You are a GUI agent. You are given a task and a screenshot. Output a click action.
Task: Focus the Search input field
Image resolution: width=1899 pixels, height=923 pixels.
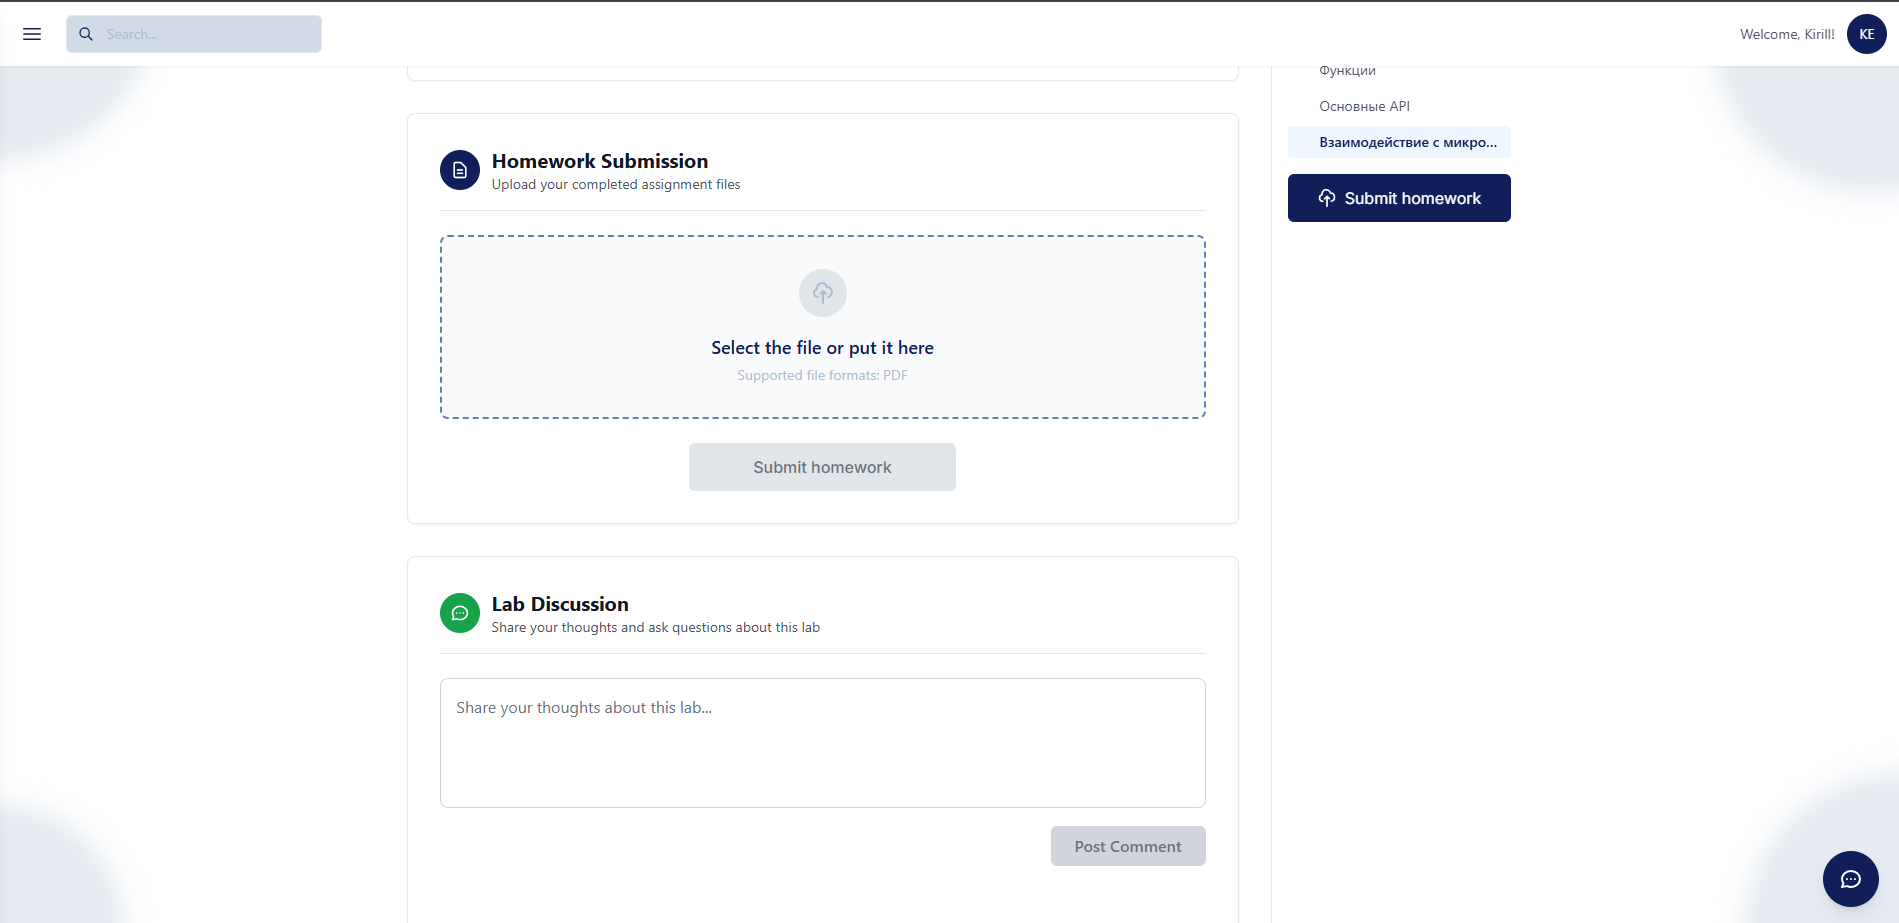(x=194, y=34)
